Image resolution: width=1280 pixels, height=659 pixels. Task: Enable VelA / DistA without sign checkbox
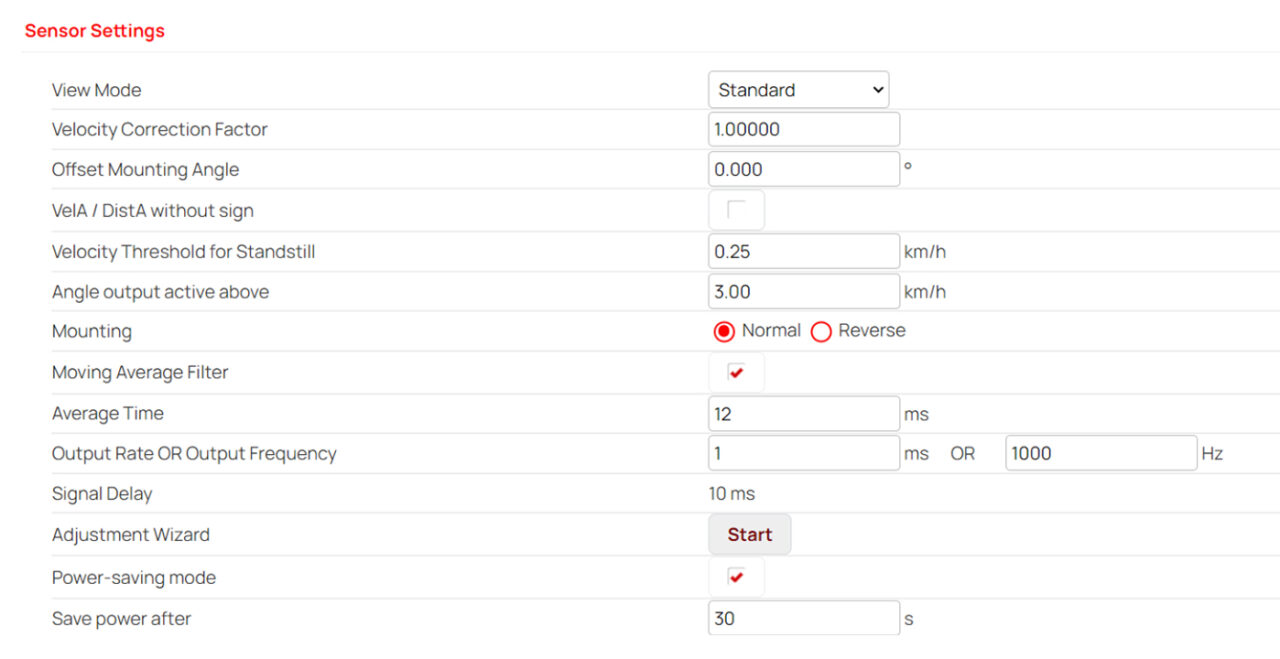coord(736,210)
